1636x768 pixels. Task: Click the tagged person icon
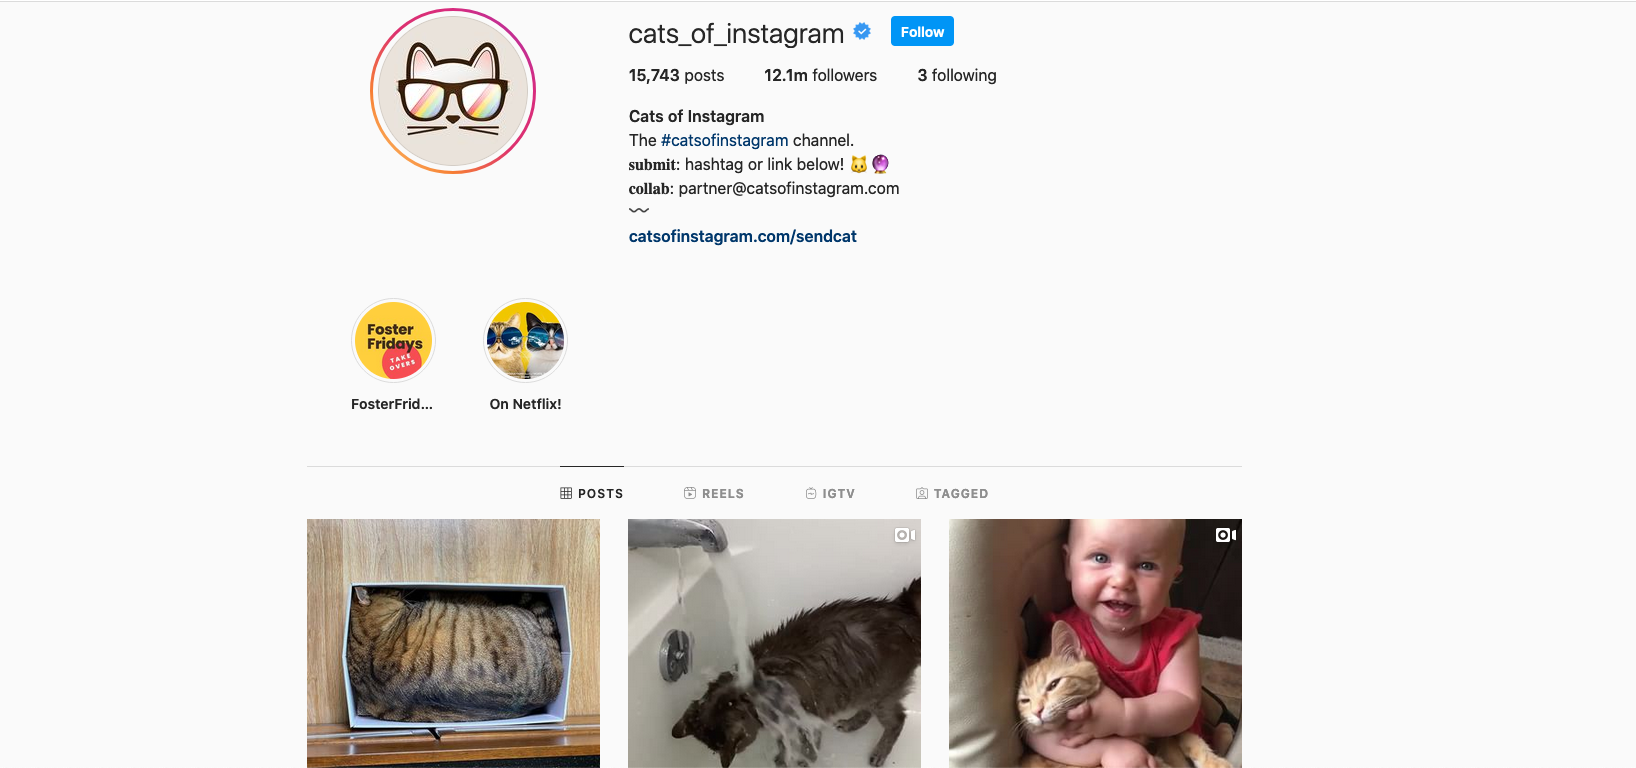pyautogui.click(x=922, y=493)
